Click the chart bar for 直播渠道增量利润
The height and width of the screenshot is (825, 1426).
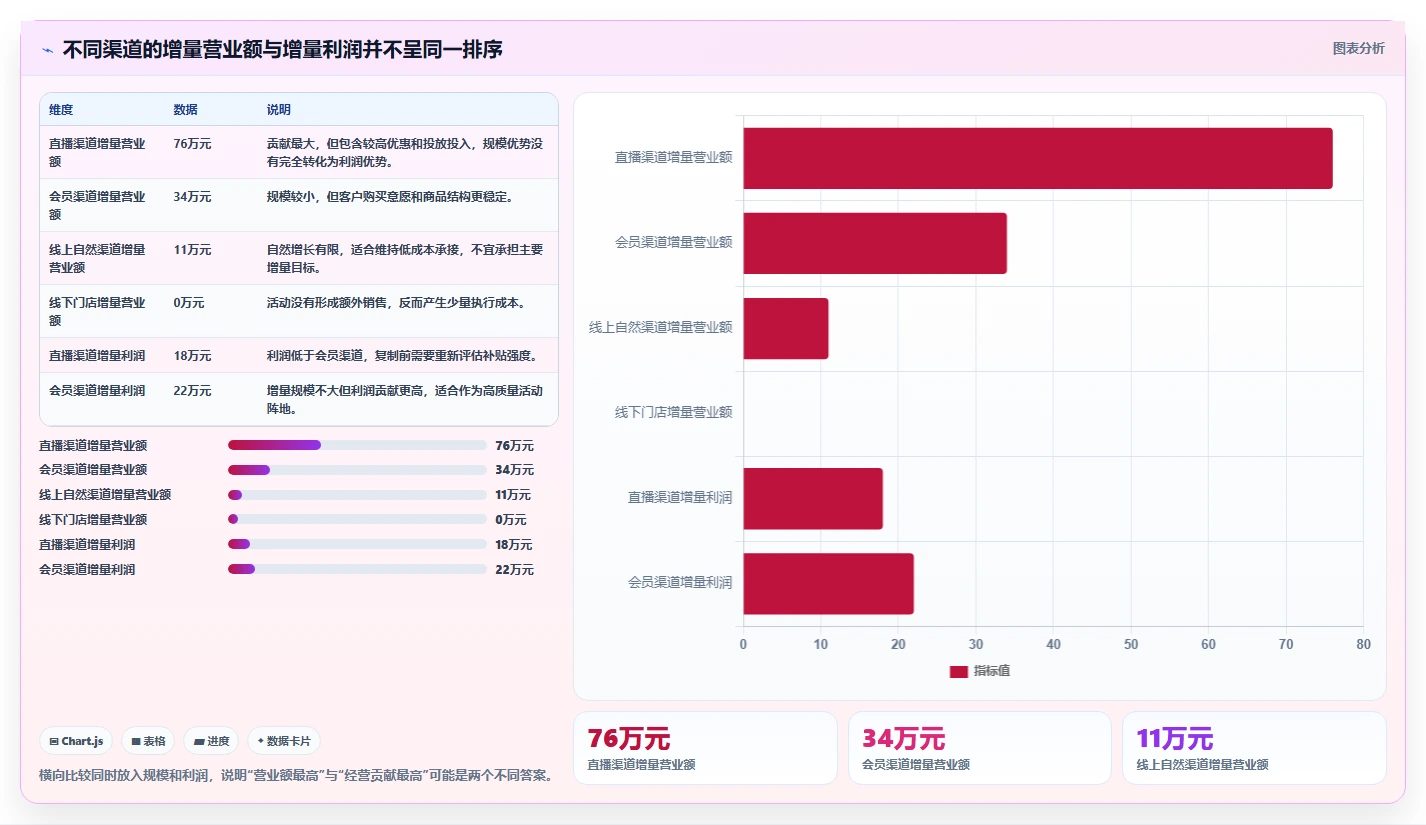point(812,498)
